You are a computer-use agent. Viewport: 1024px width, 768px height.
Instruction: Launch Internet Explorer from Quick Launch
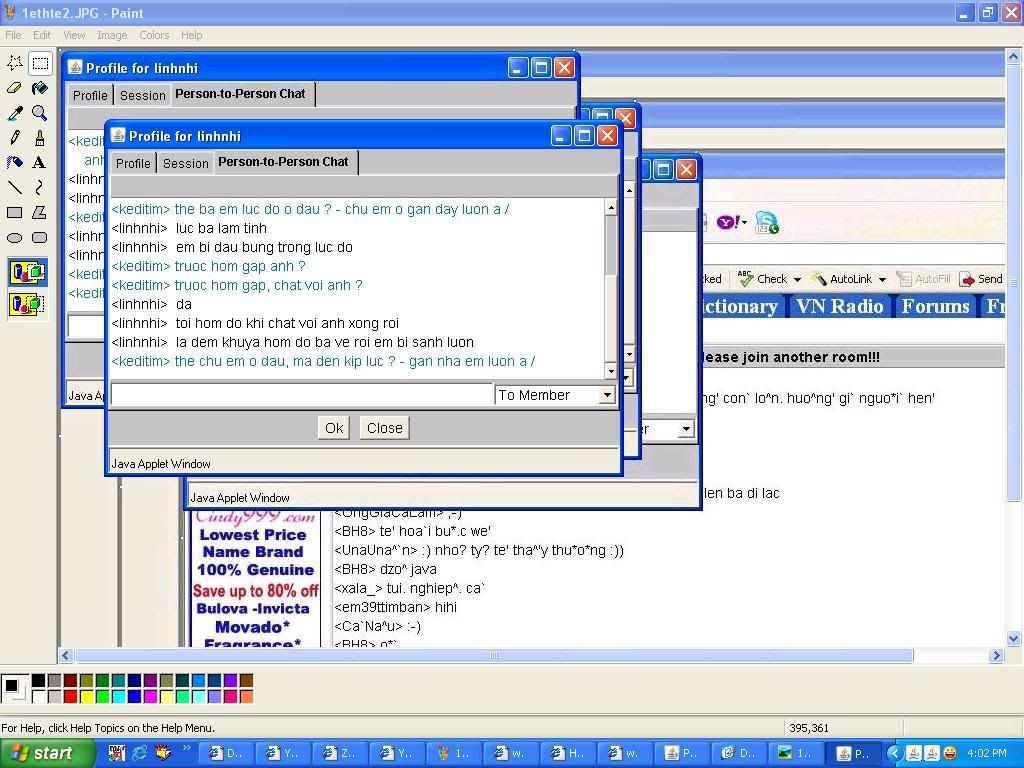point(140,753)
